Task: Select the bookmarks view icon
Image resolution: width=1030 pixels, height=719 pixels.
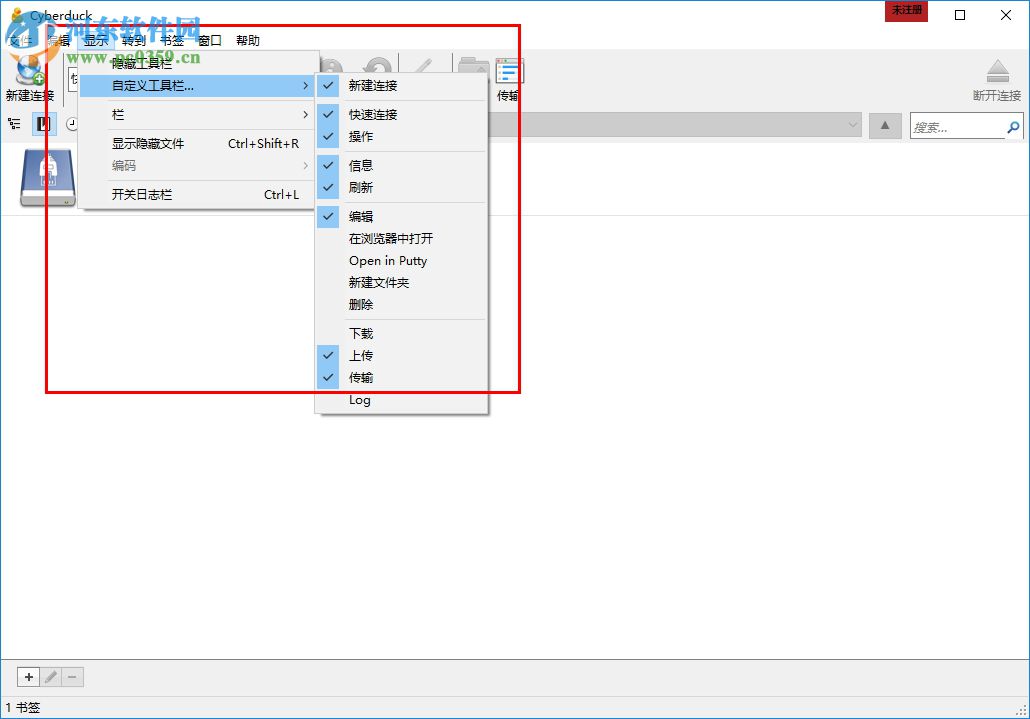Action: click(44, 124)
